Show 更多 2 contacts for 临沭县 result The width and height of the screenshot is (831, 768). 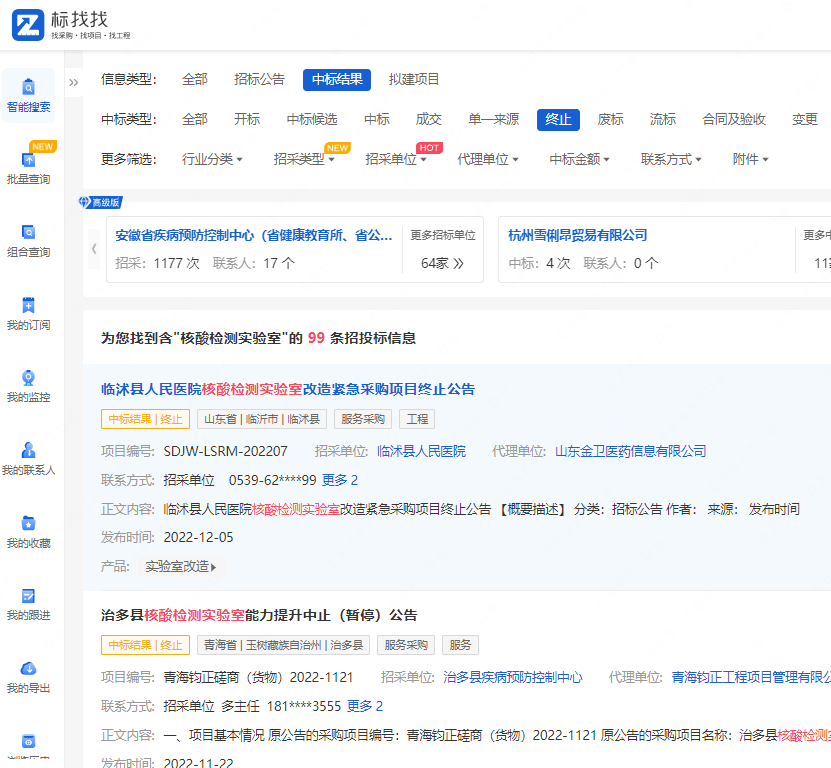click(x=340, y=480)
